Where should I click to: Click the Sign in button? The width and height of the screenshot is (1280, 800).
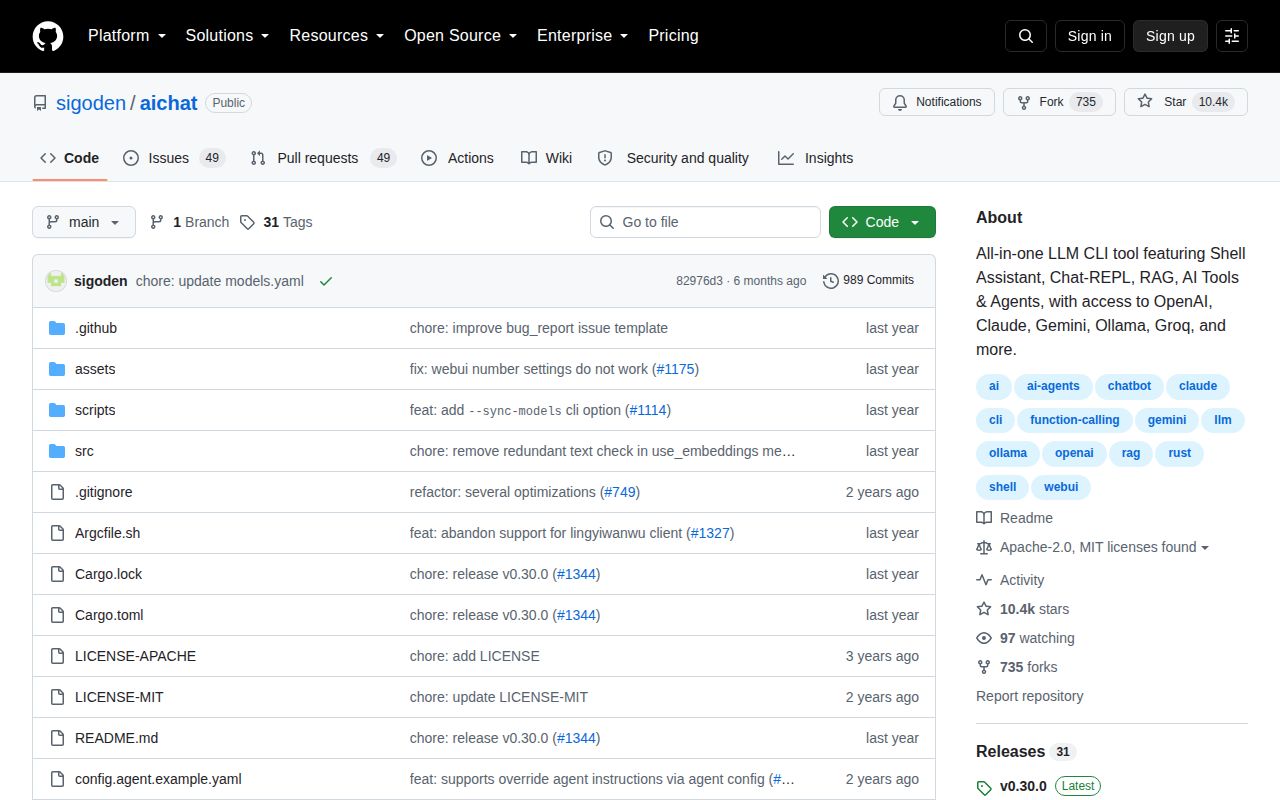(1089, 36)
